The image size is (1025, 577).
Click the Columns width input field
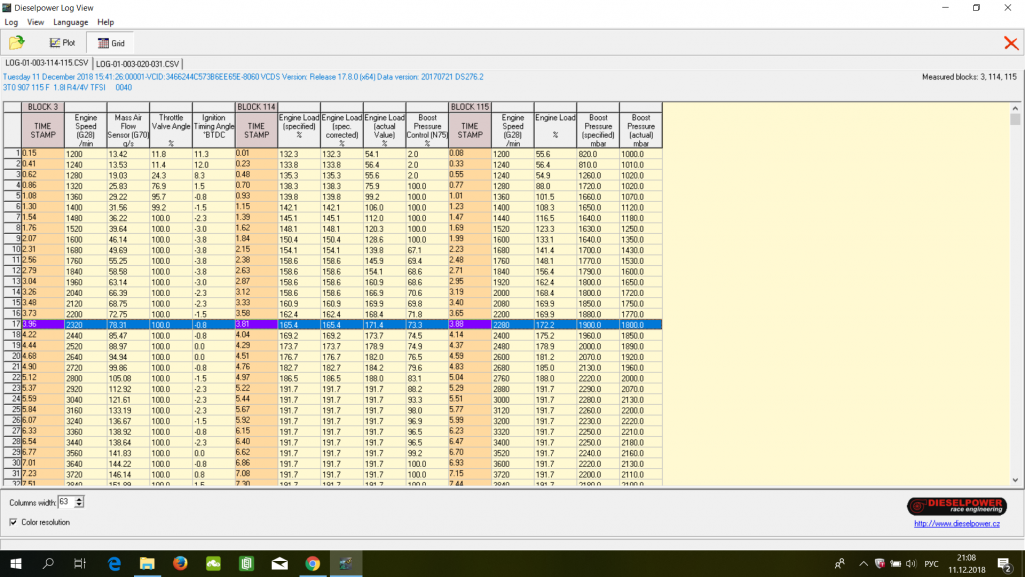coord(66,502)
